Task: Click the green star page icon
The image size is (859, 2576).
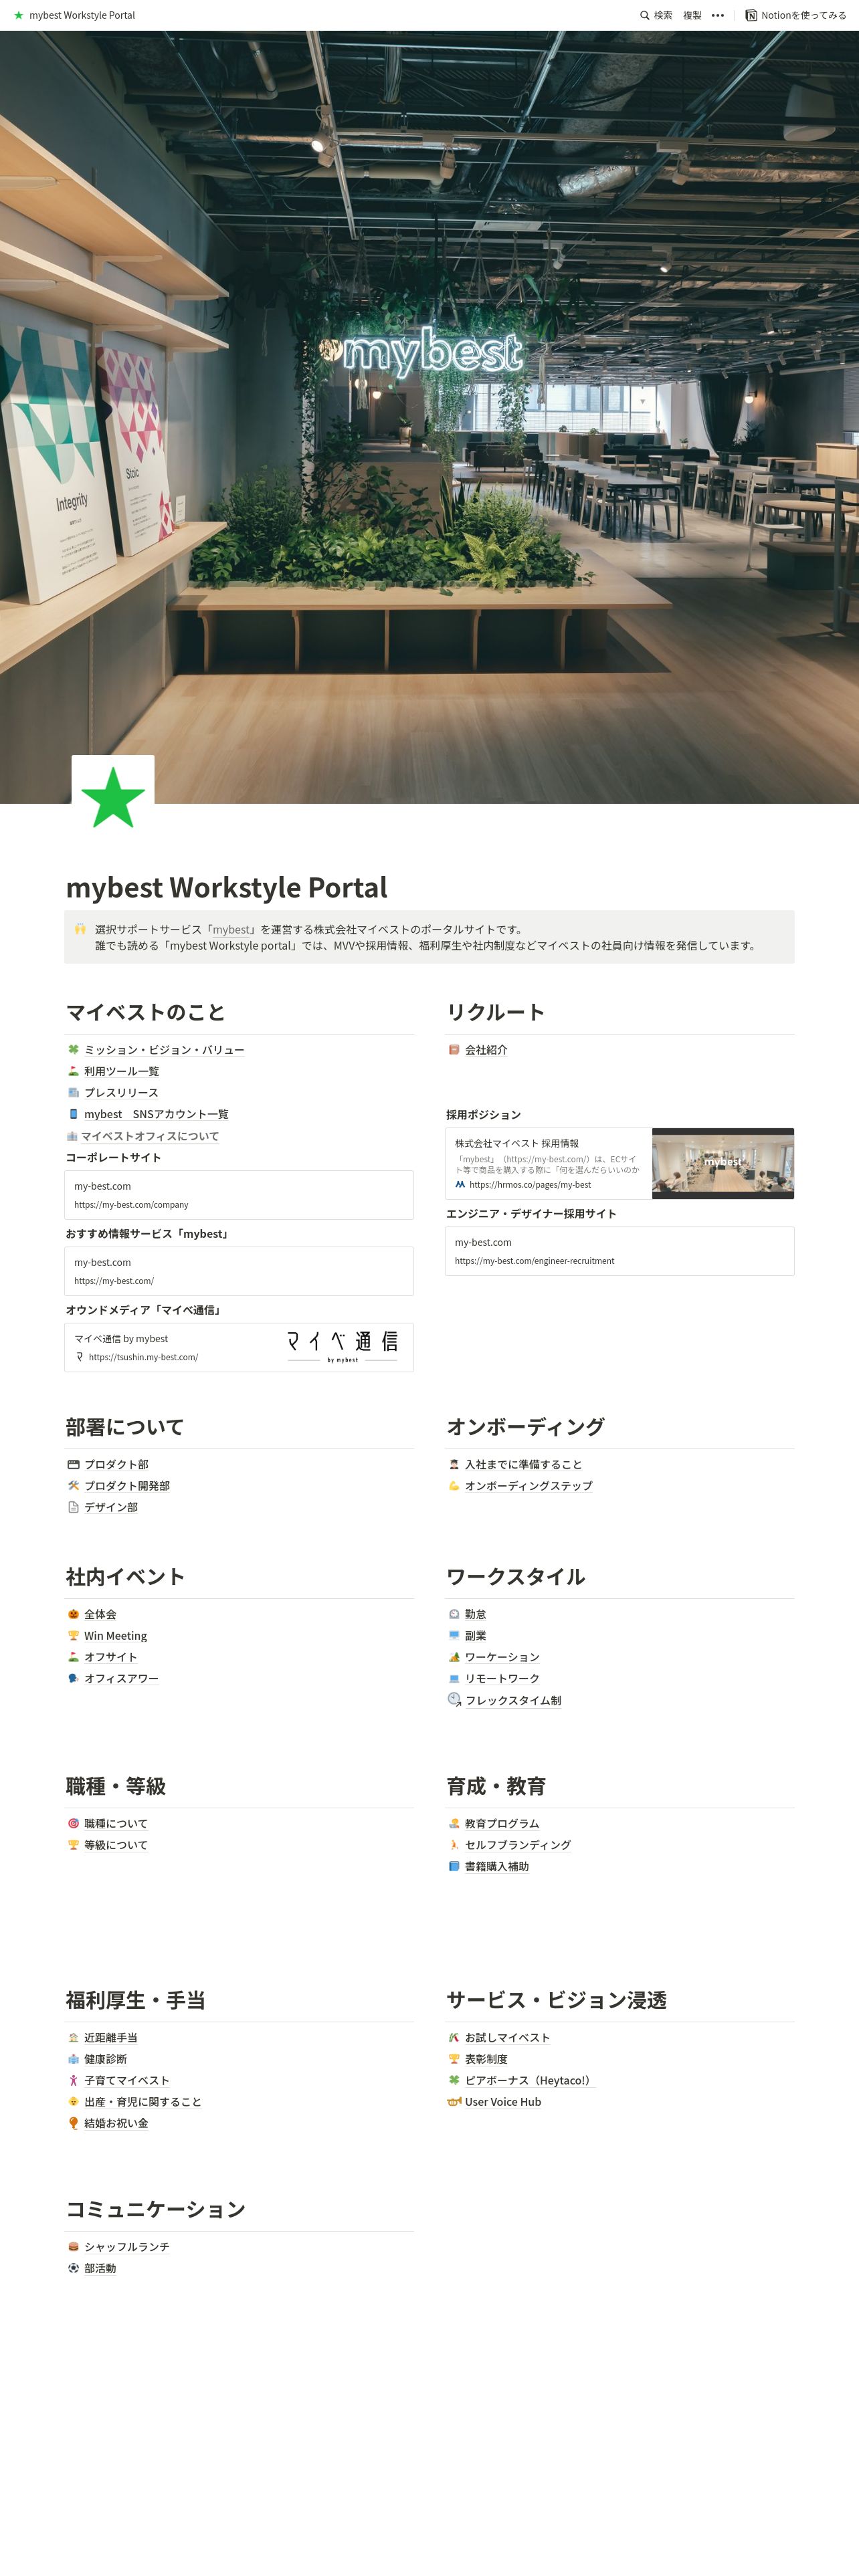Action: (113, 796)
